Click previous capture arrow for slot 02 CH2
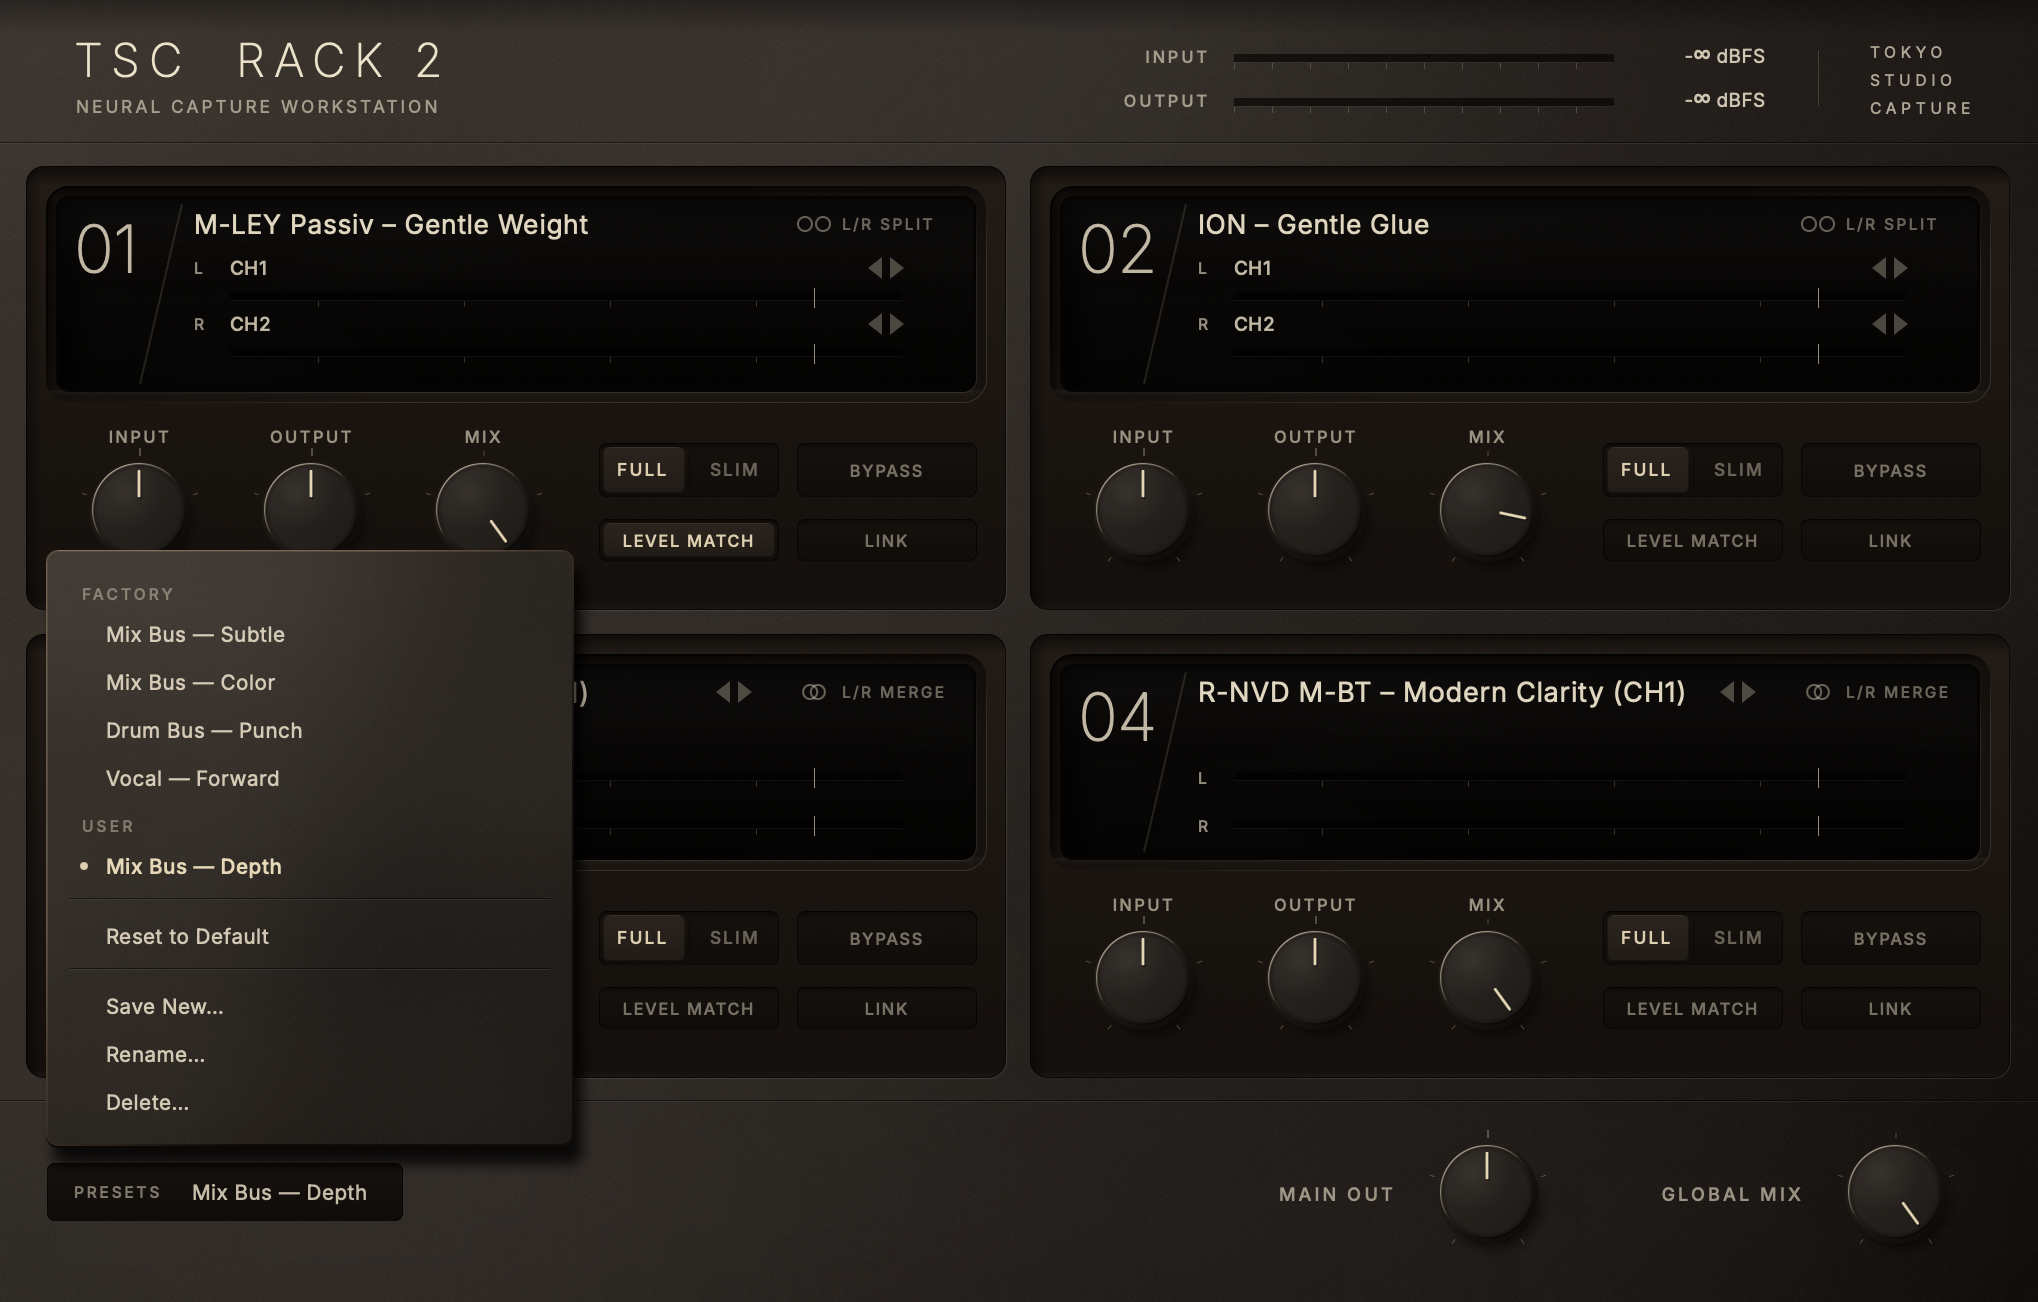The image size is (2038, 1302). pos(1879,324)
